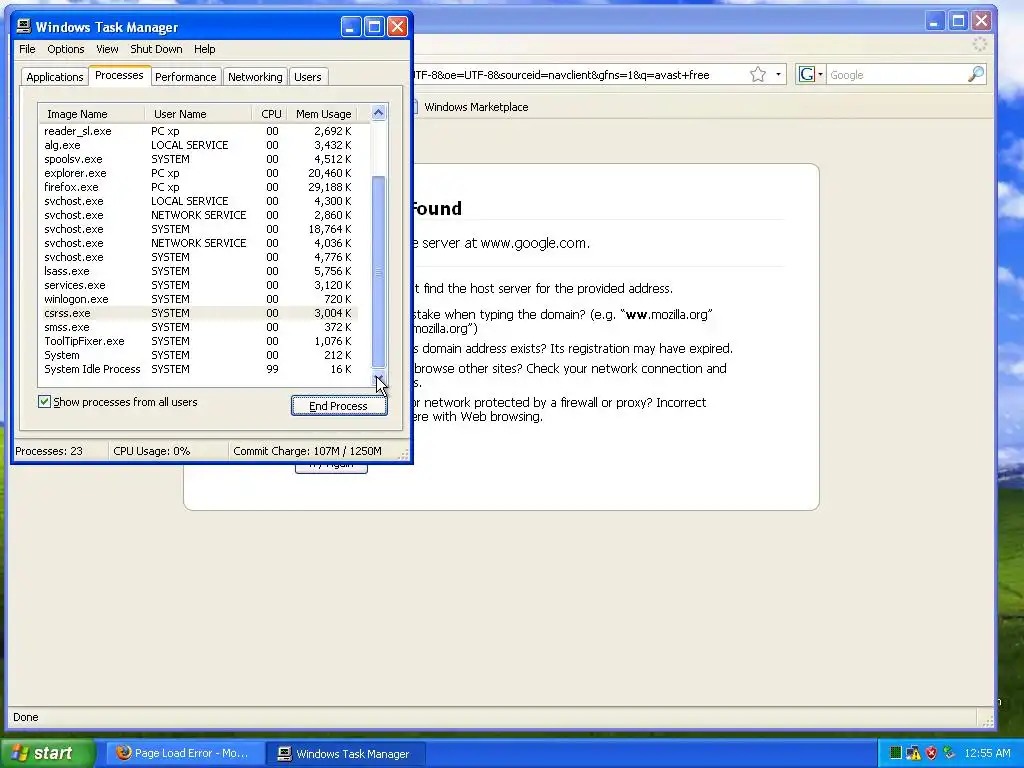Click the Firefox Google search input field
The height and width of the screenshot is (768, 1024).
(896, 74)
